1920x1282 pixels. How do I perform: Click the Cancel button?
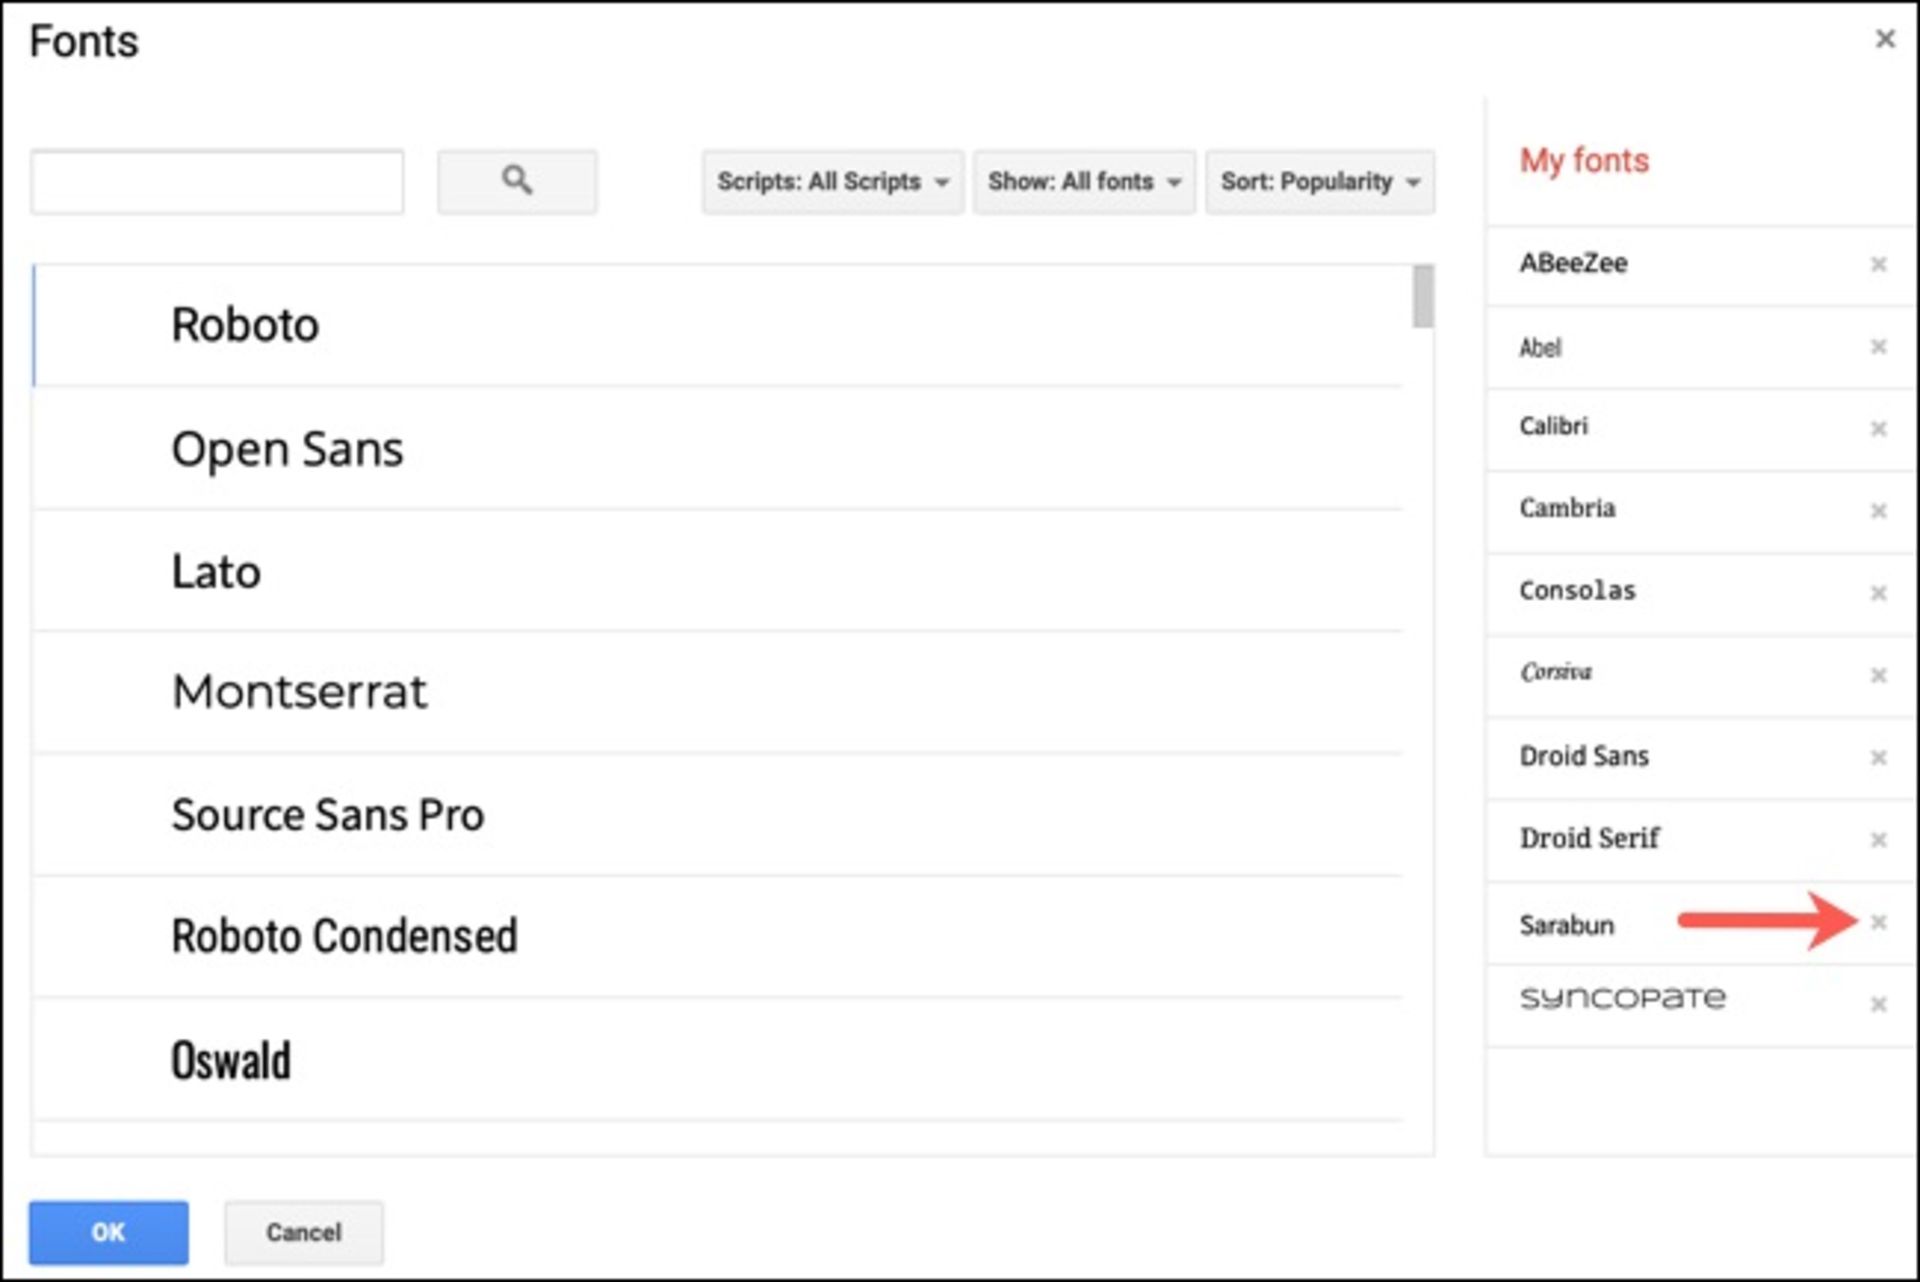(x=303, y=1232)
